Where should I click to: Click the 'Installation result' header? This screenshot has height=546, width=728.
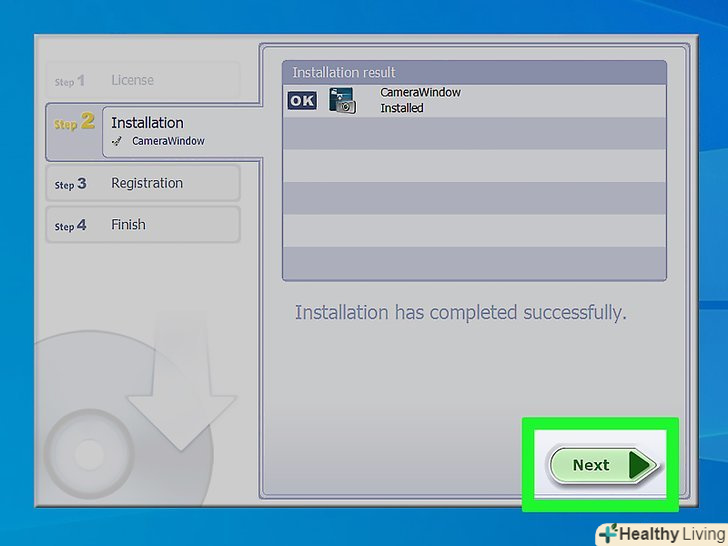click(x=474, y=72)
